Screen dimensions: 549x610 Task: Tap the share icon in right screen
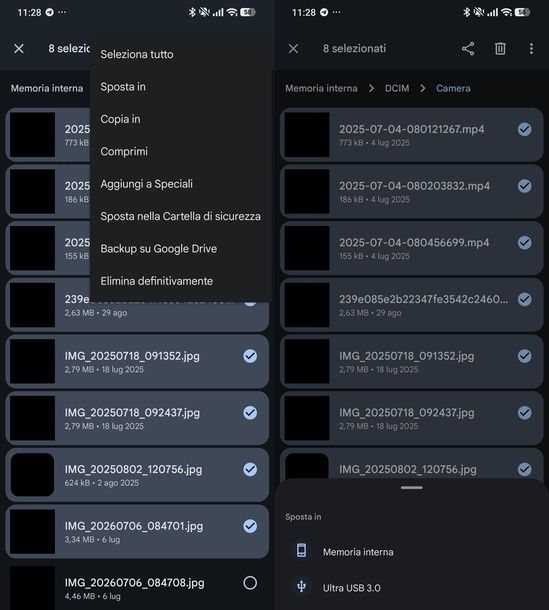[x=468, y=49]
